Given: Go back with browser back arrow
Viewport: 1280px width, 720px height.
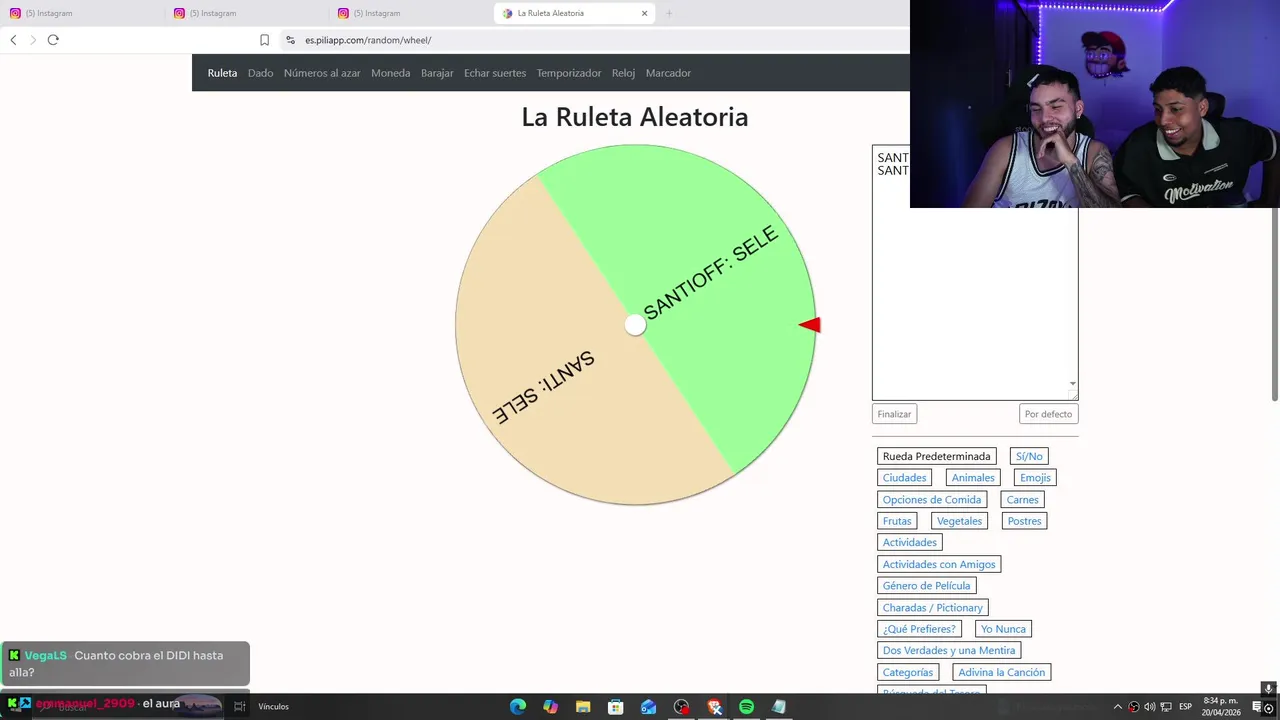Looking at the screenshot, I should tap(13, 40).
